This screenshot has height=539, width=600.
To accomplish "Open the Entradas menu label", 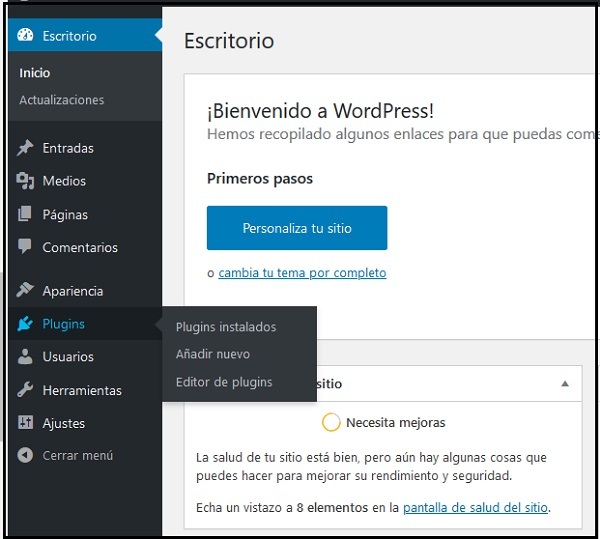I will point(68,148).
